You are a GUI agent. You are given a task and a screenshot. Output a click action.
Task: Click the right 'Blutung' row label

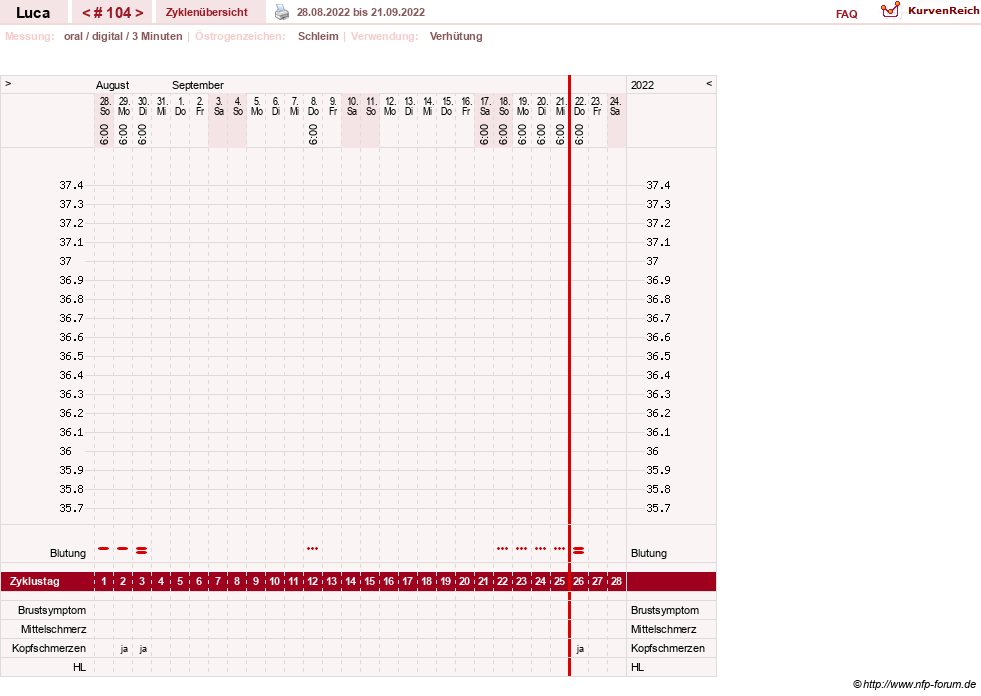point(649,553)
